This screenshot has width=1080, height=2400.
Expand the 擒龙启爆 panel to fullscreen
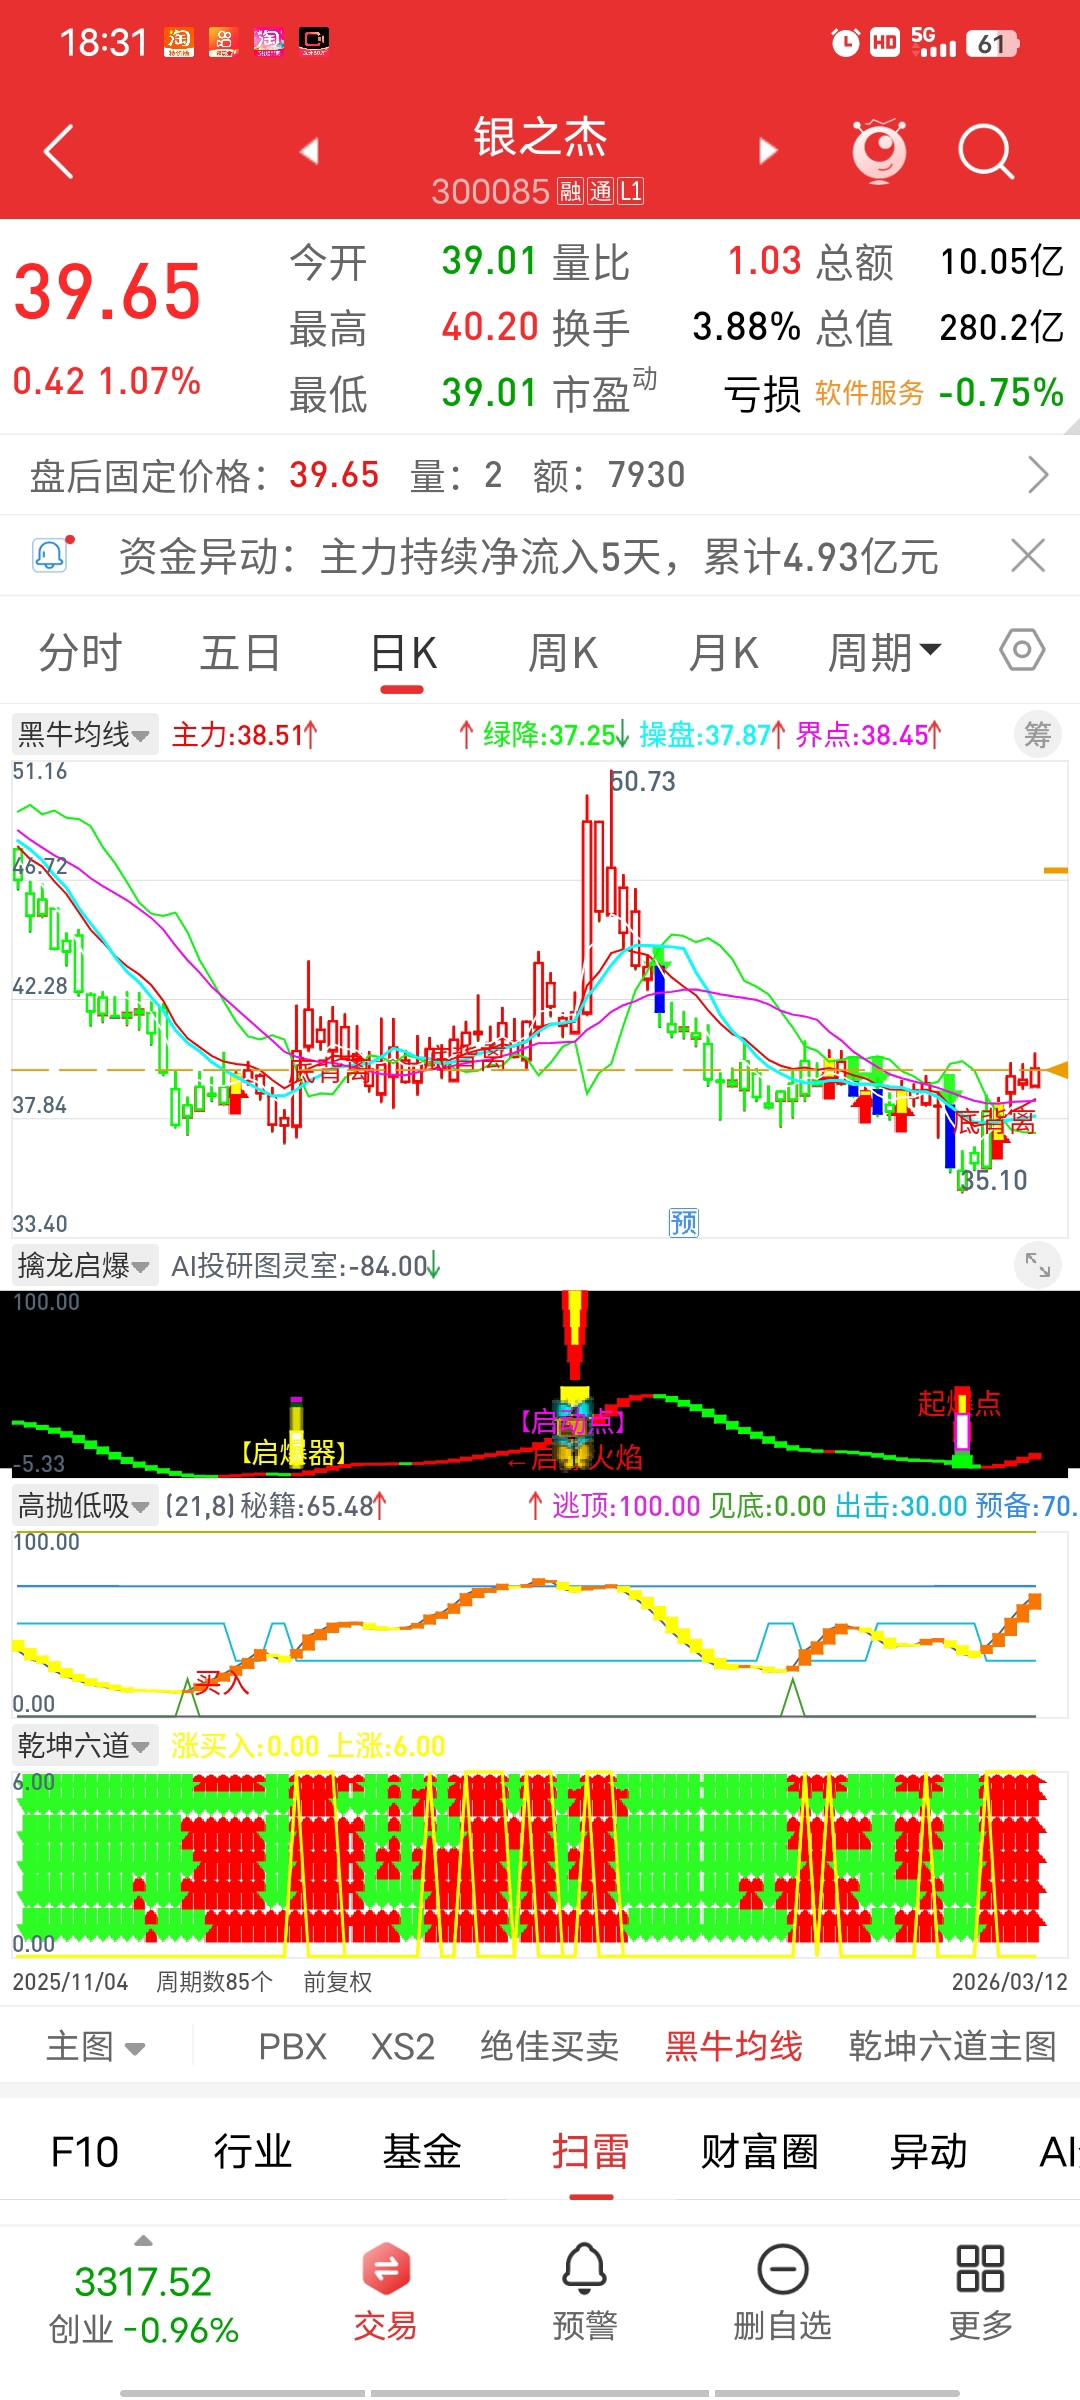click(1037, 1267)
